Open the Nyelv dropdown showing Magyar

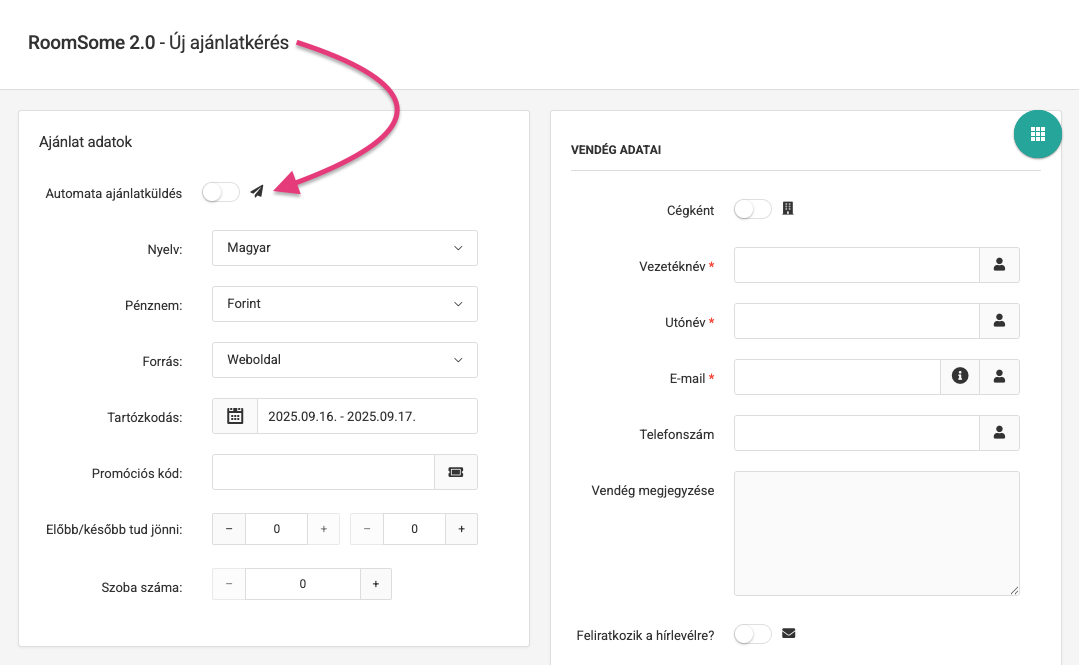[x=344, y=248]
